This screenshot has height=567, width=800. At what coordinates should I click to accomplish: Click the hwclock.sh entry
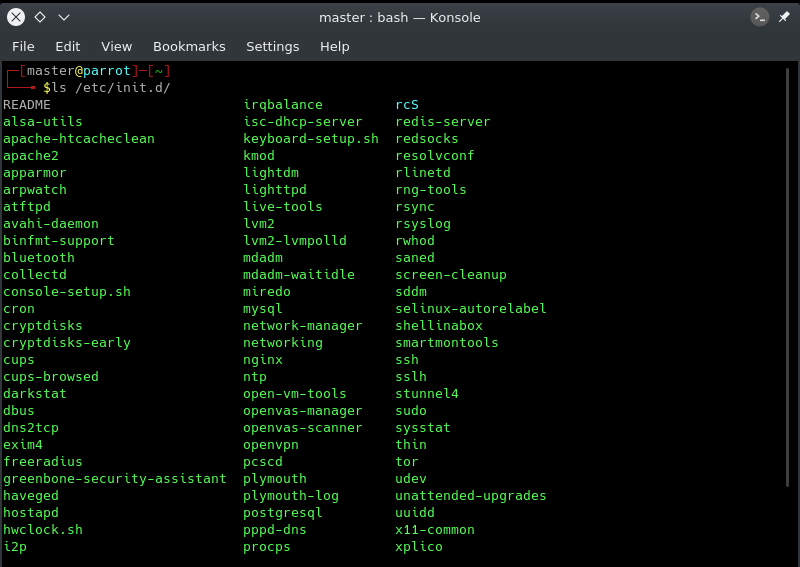(43, 529)
